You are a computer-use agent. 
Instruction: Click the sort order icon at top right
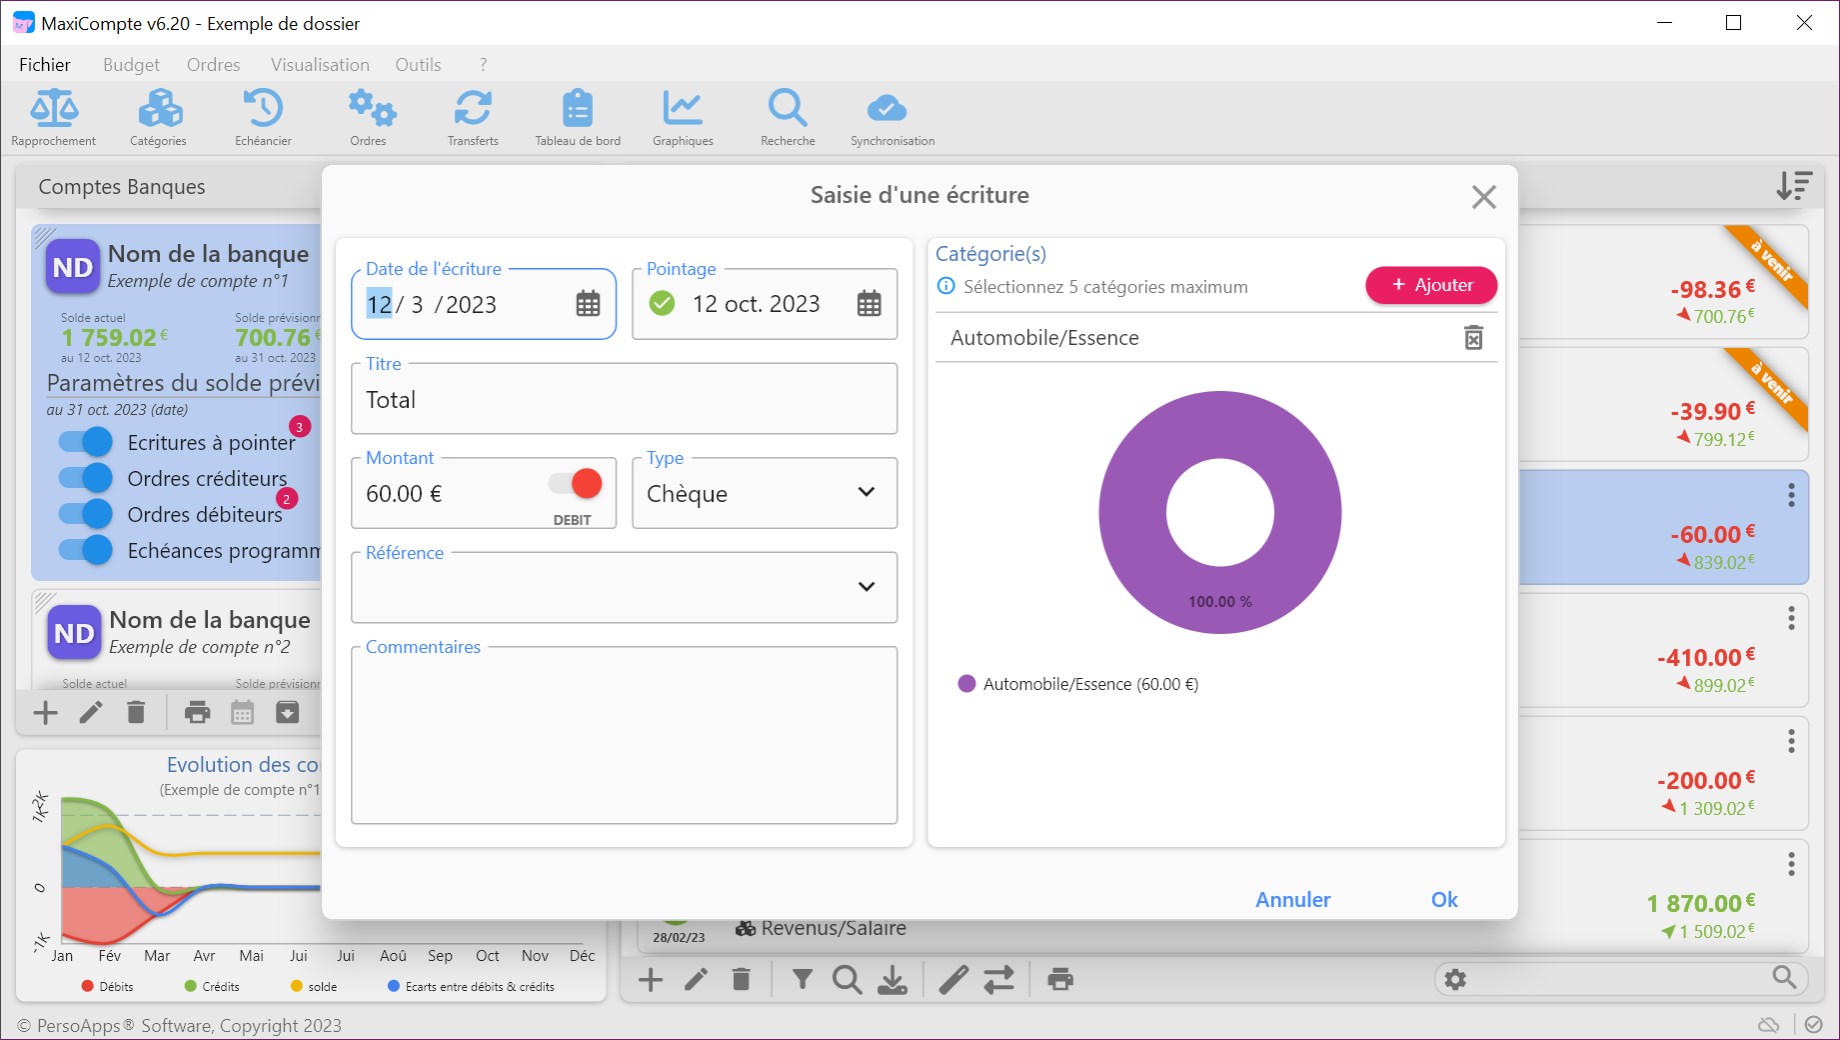(x=1794, y=186)
